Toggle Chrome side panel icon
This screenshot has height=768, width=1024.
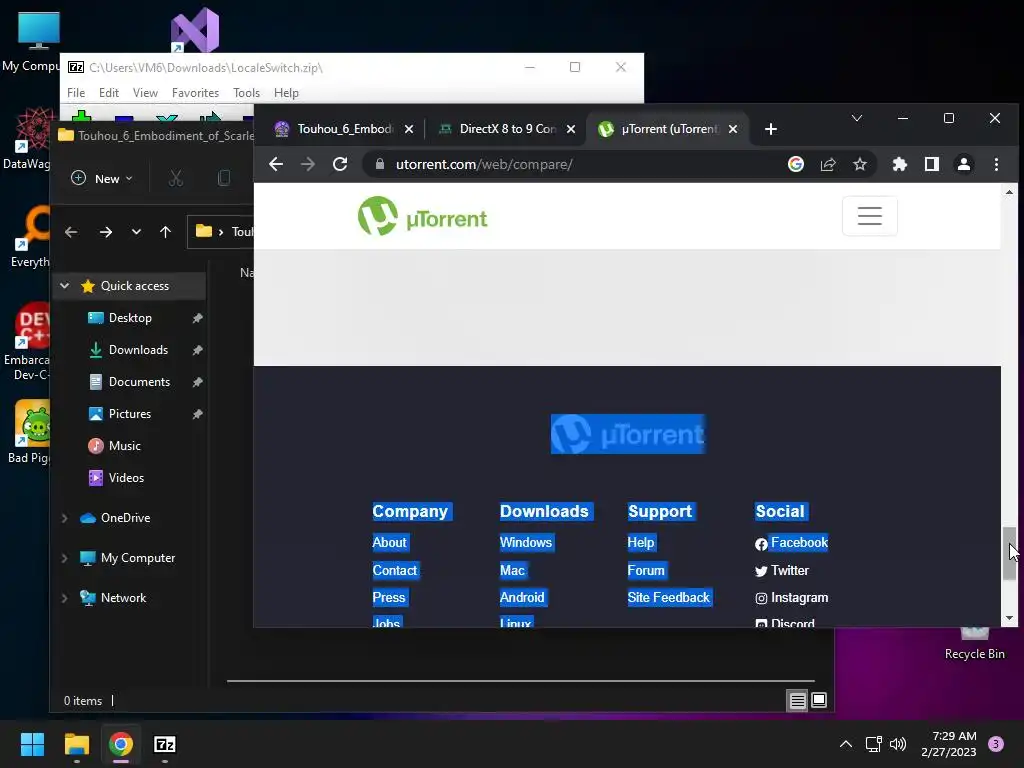[932, 164]
